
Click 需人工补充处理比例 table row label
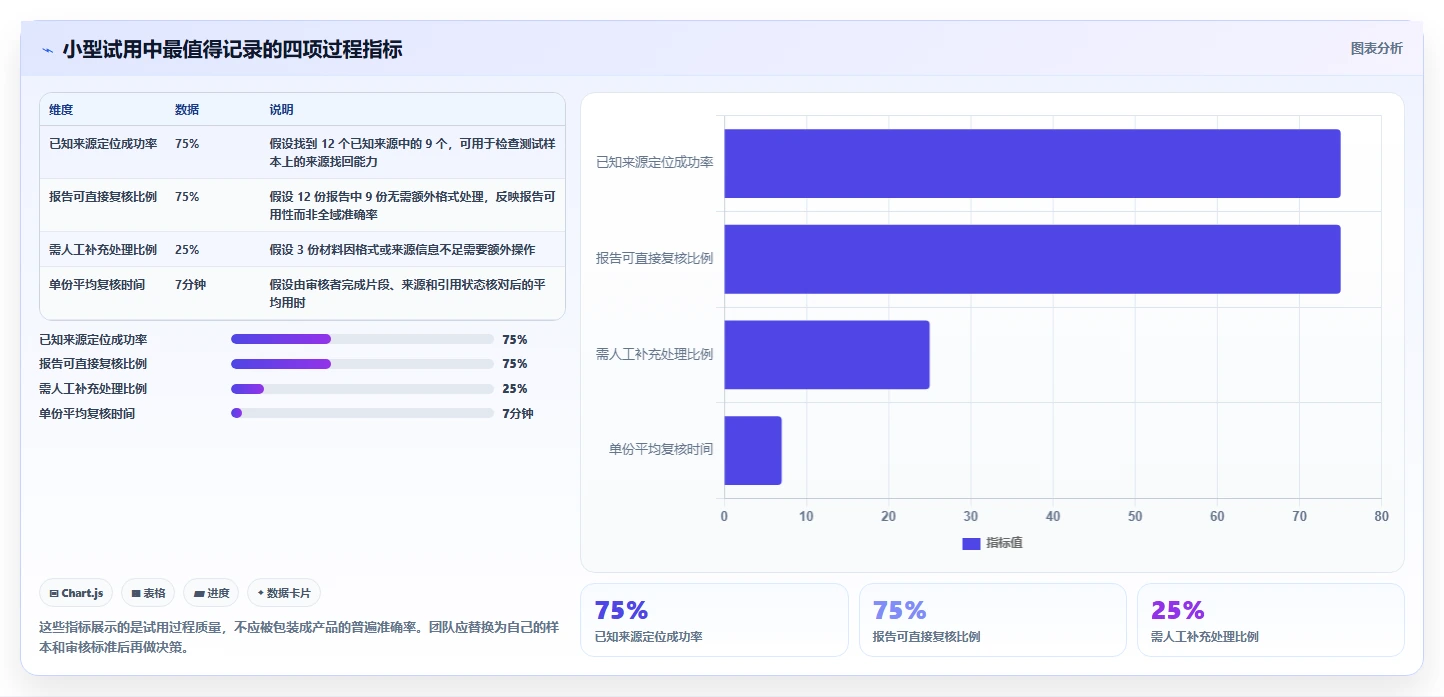(103, 250)
